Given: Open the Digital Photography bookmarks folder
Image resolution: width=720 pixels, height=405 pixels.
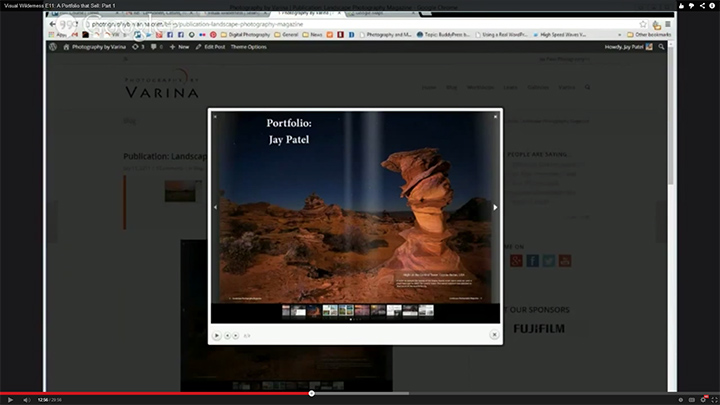Looking at the screenshot, I should [x=245, y=34].
